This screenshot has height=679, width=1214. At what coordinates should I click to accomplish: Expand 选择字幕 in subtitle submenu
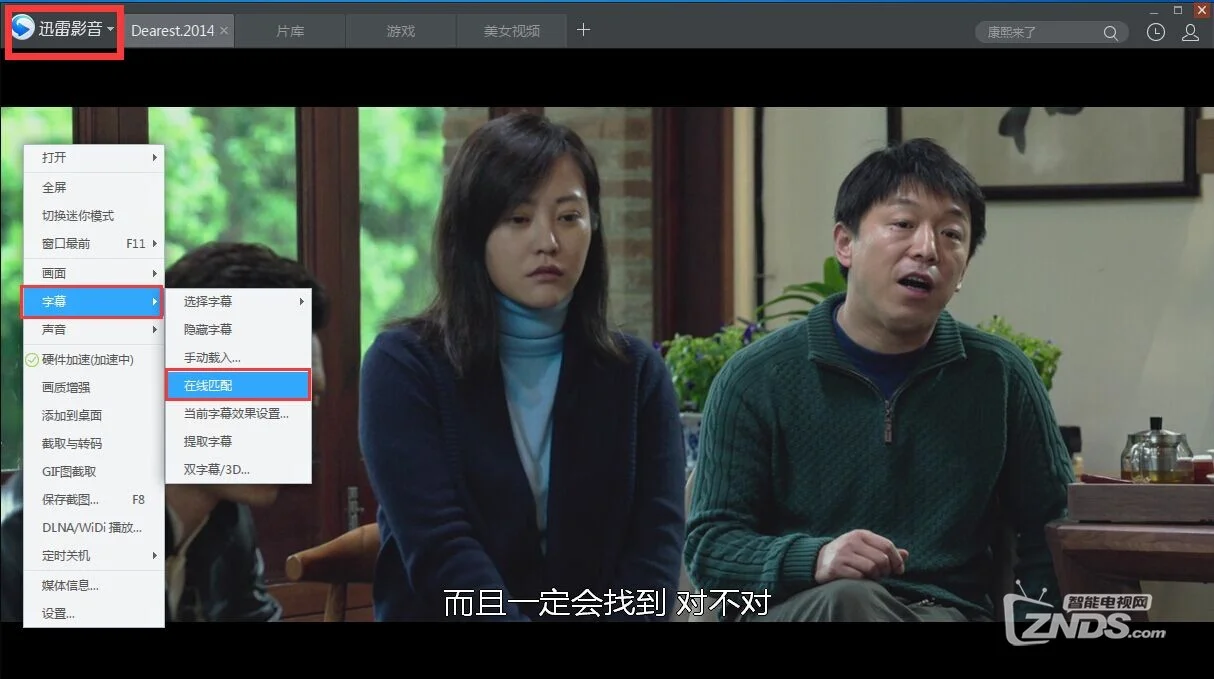pyautogui.click(x=238, y=301)
